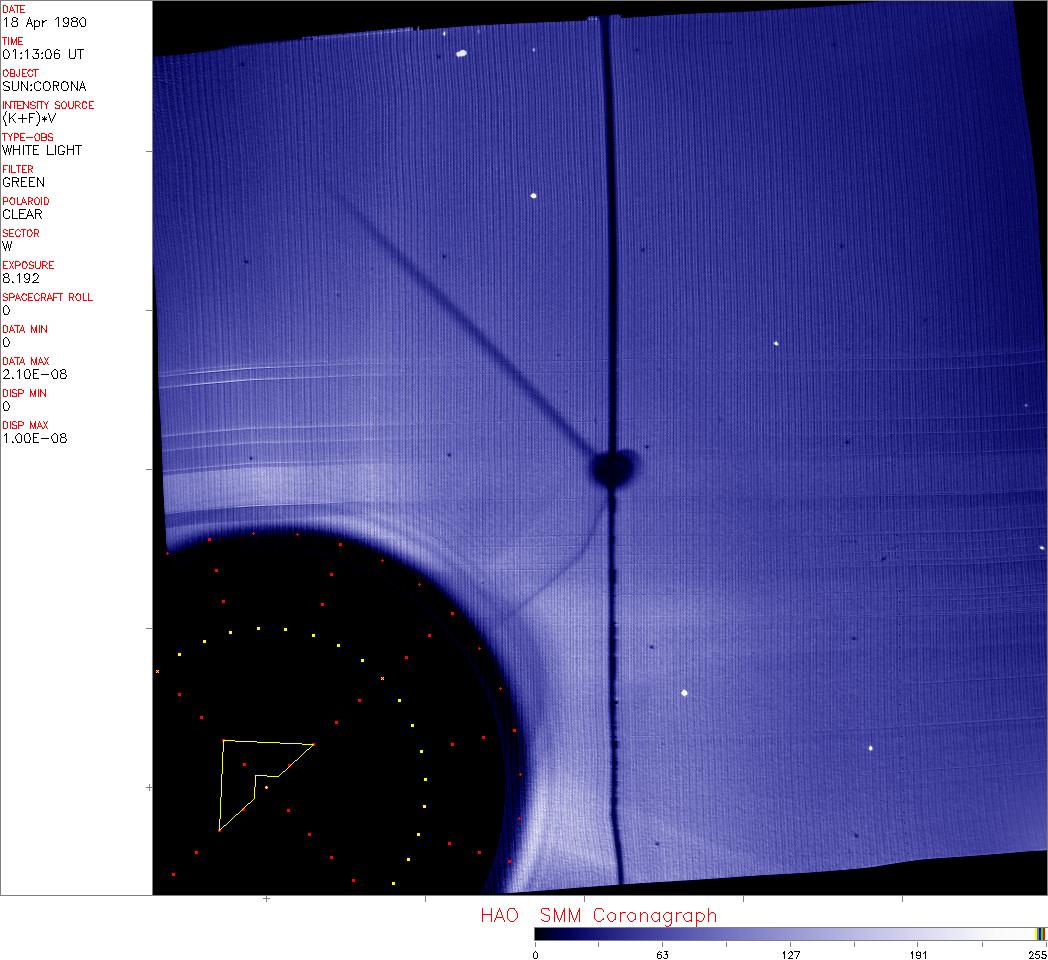Click the GREEN filter value
The width and height of the screenshot is (1048, 960).
click(23, 182)
